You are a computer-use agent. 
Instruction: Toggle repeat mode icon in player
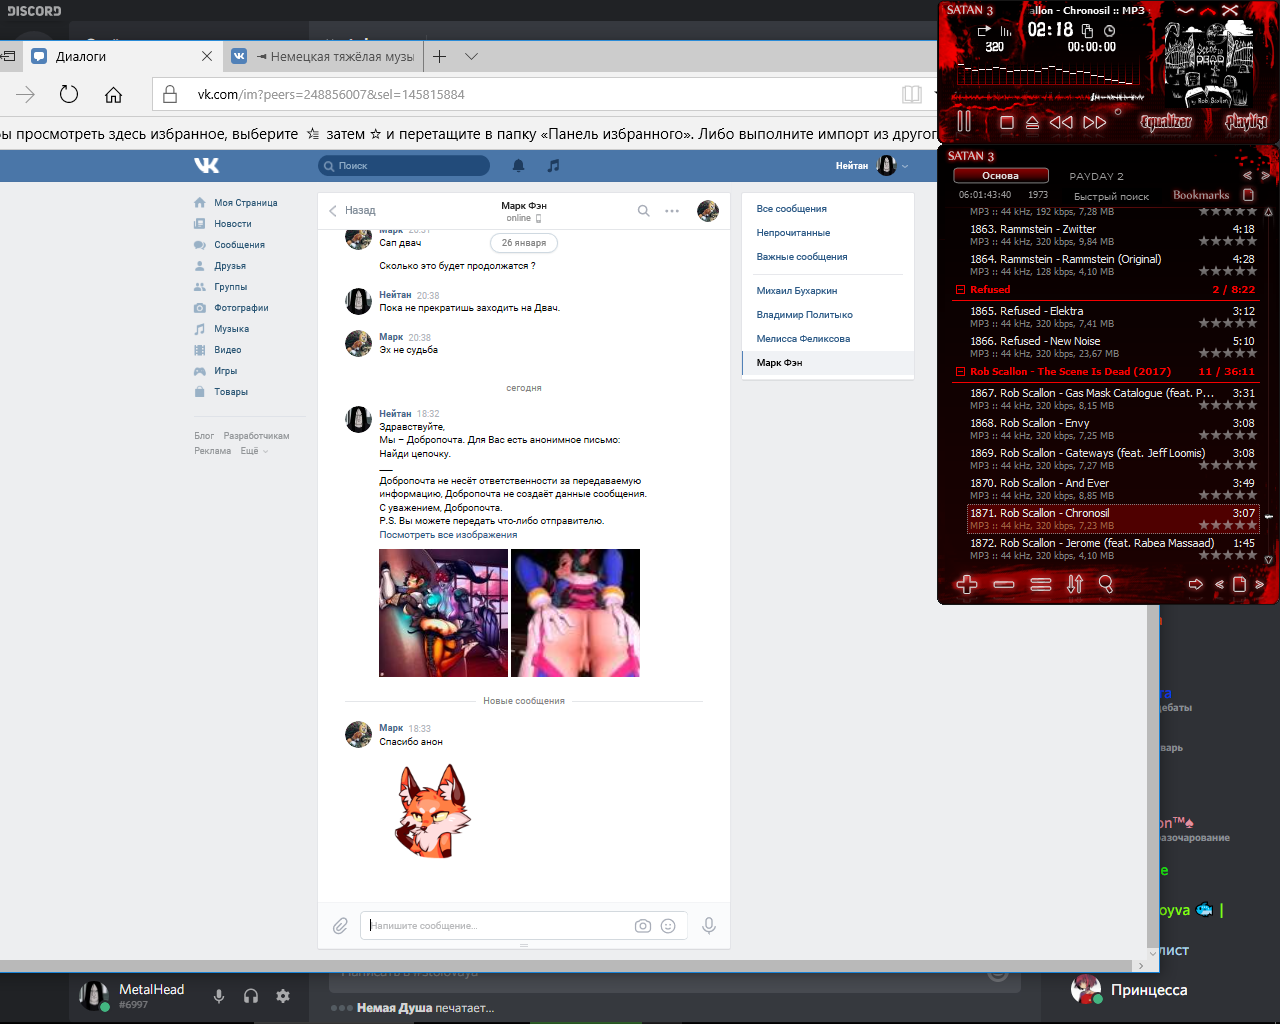(x=984, y=31)
